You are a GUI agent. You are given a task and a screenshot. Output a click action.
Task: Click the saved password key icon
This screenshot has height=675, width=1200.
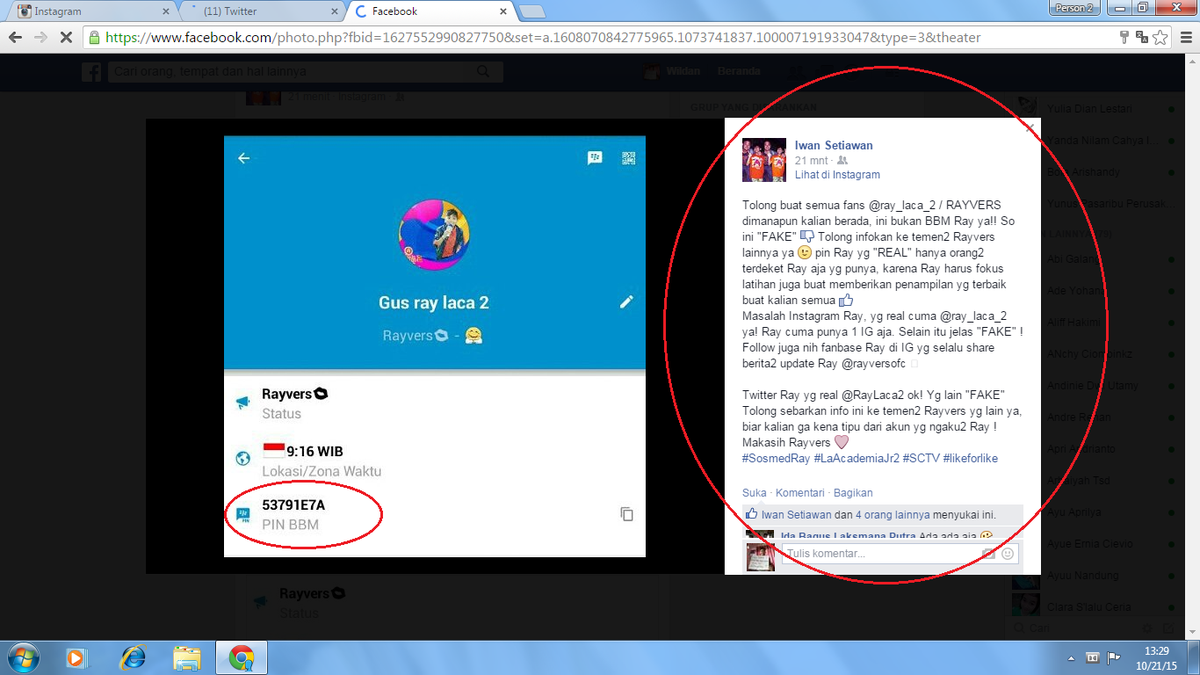click(1125, 37)
